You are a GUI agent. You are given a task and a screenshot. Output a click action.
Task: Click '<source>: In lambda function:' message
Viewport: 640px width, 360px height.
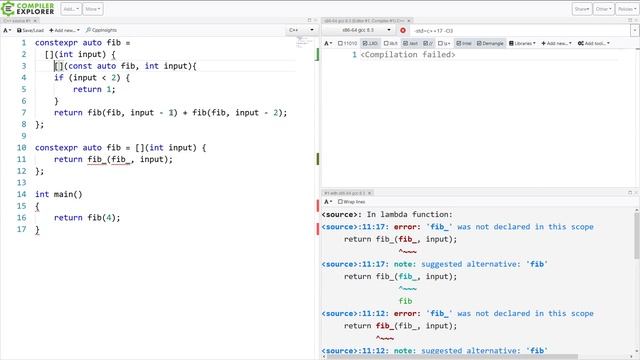(x=387, y=215)
